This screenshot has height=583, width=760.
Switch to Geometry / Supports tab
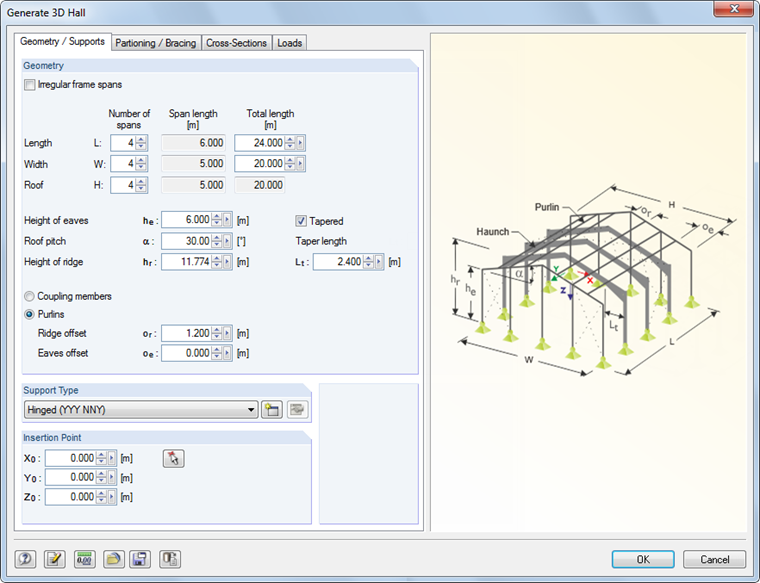(x=63, y=42)
